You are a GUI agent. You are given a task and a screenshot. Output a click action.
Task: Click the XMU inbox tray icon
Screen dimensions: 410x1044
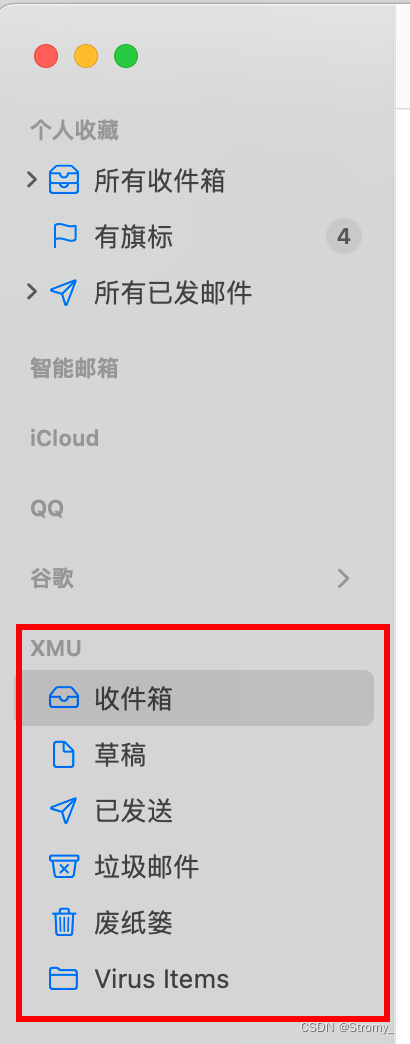click(64, 698)
